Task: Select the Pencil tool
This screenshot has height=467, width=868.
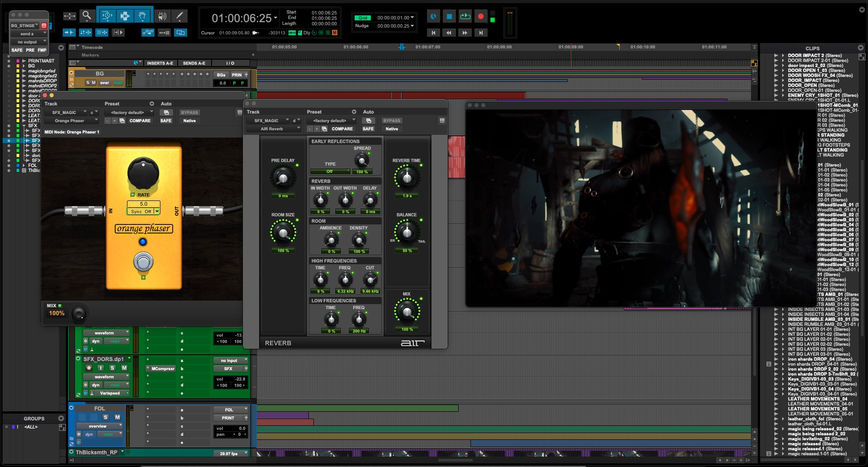Action: (179, 16)
